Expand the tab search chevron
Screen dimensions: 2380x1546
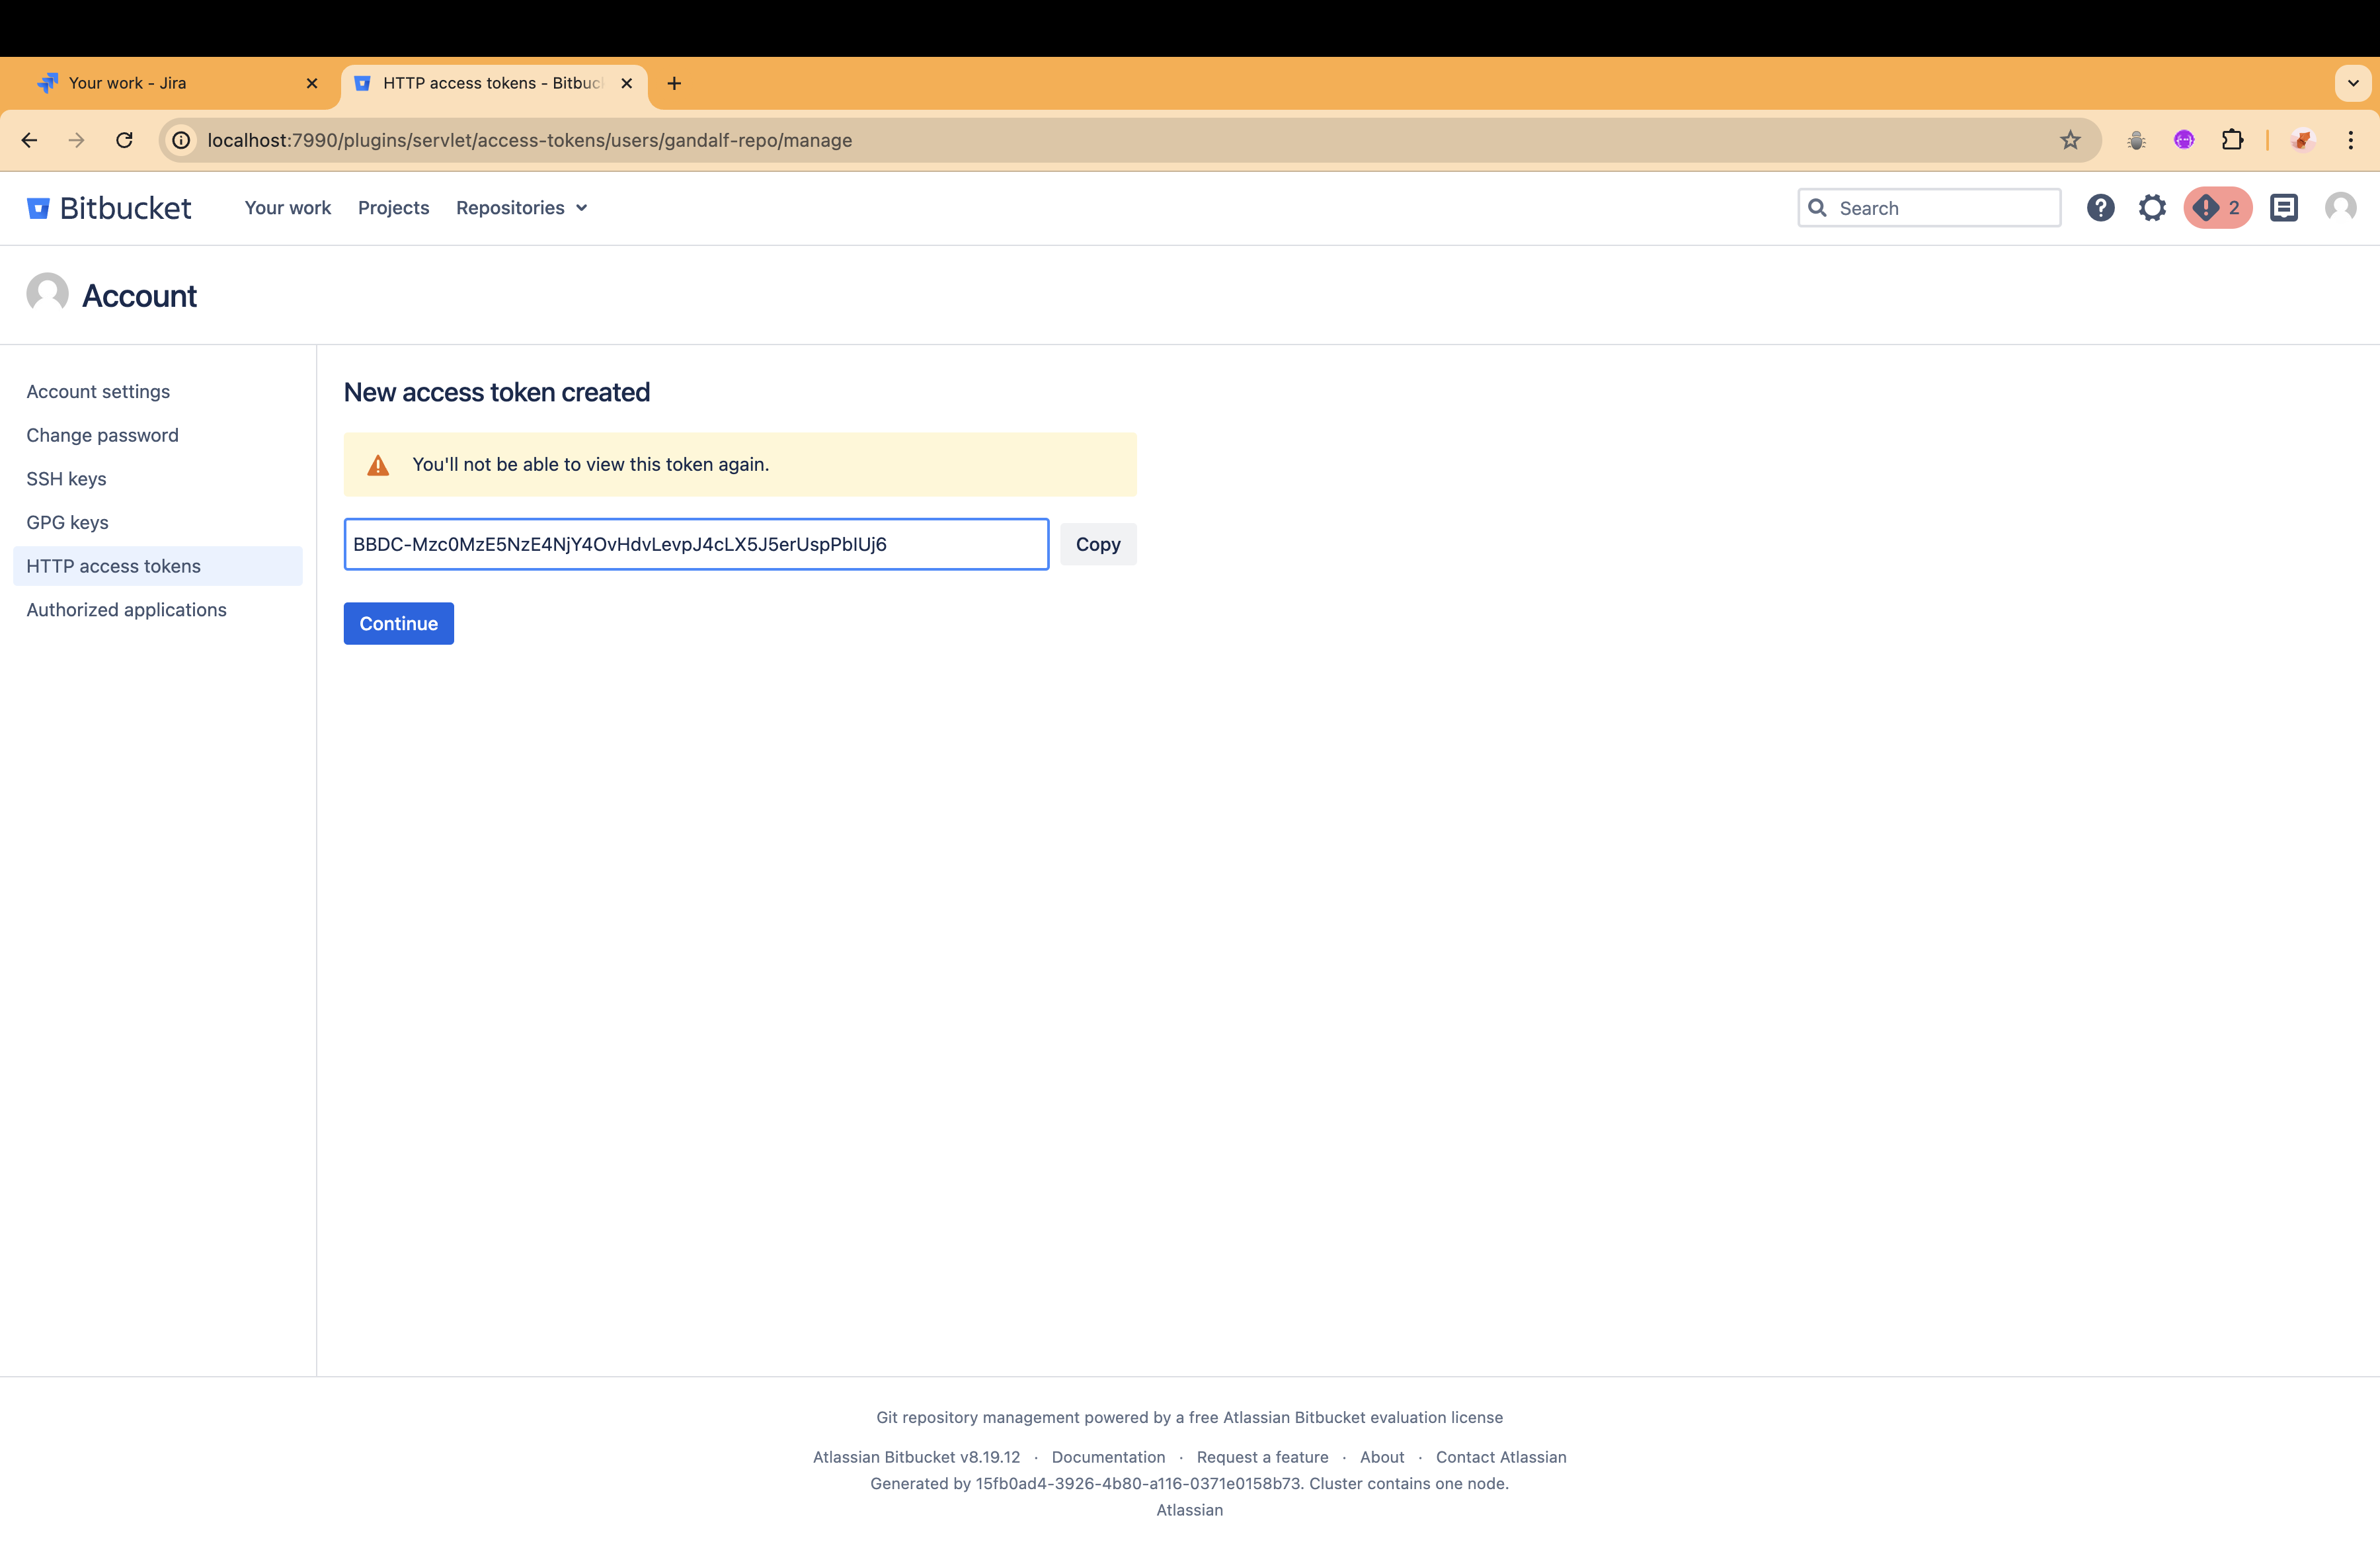point(2353,83)
